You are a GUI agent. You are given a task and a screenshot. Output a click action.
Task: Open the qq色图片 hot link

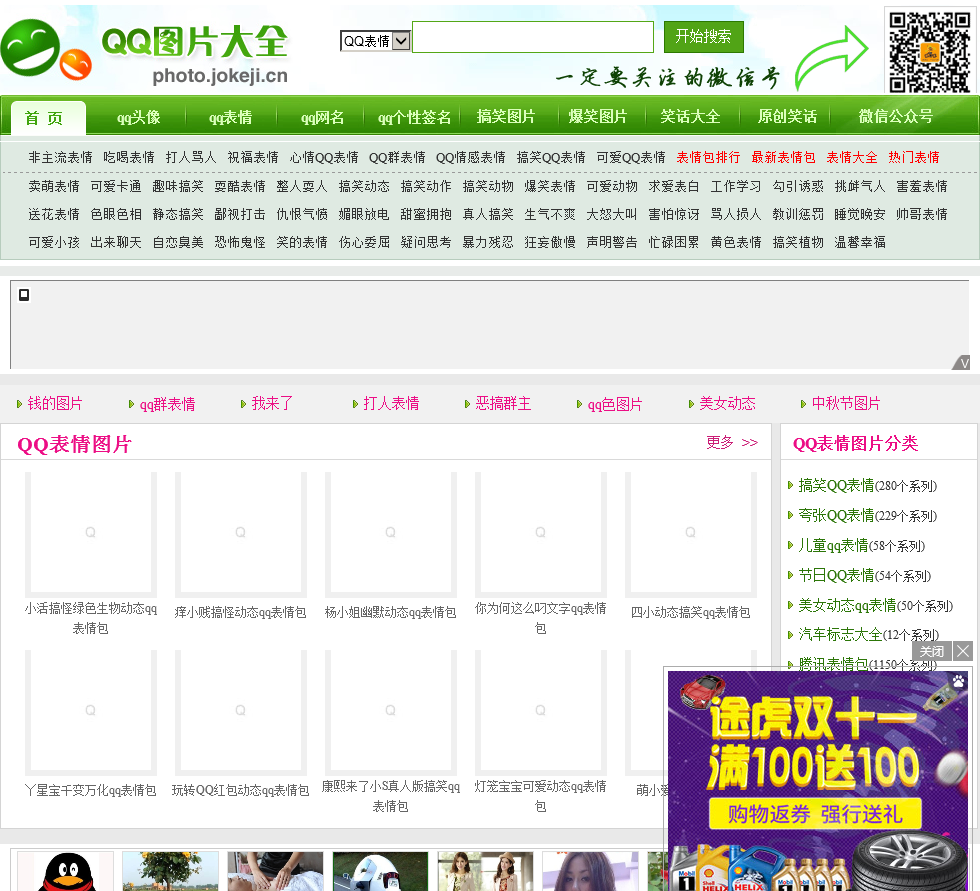pyautogui.click(x=615, y=404)
